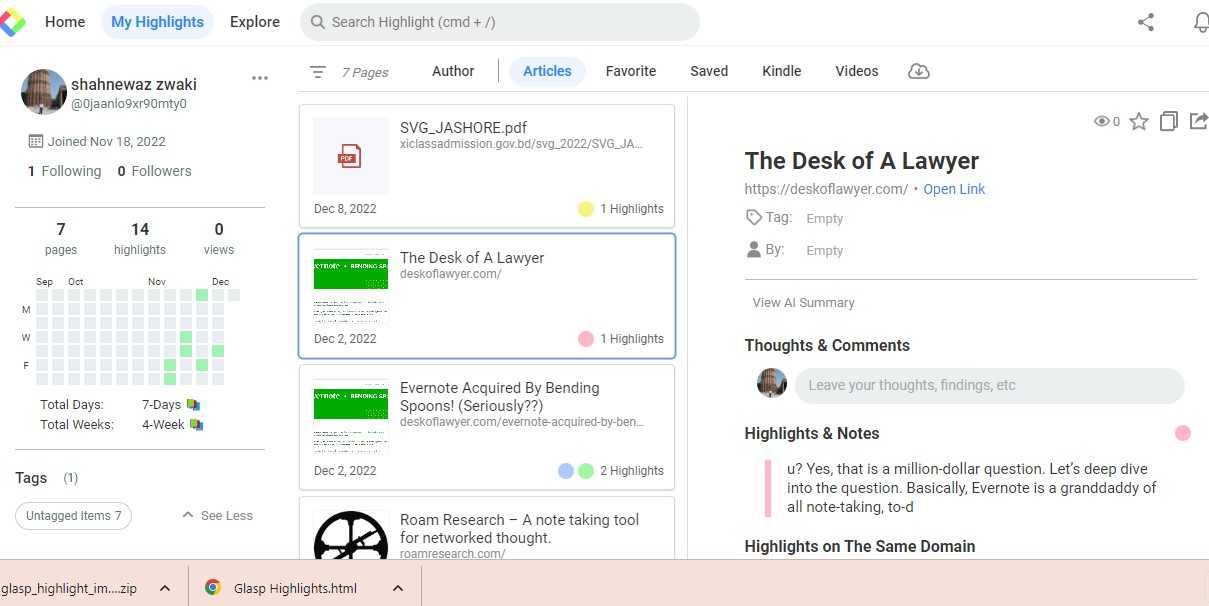Image resolution: width=1209 pixels, height=606 pixels.
Task: Open the notifications bell icon
Action: tap(1201, 22)
